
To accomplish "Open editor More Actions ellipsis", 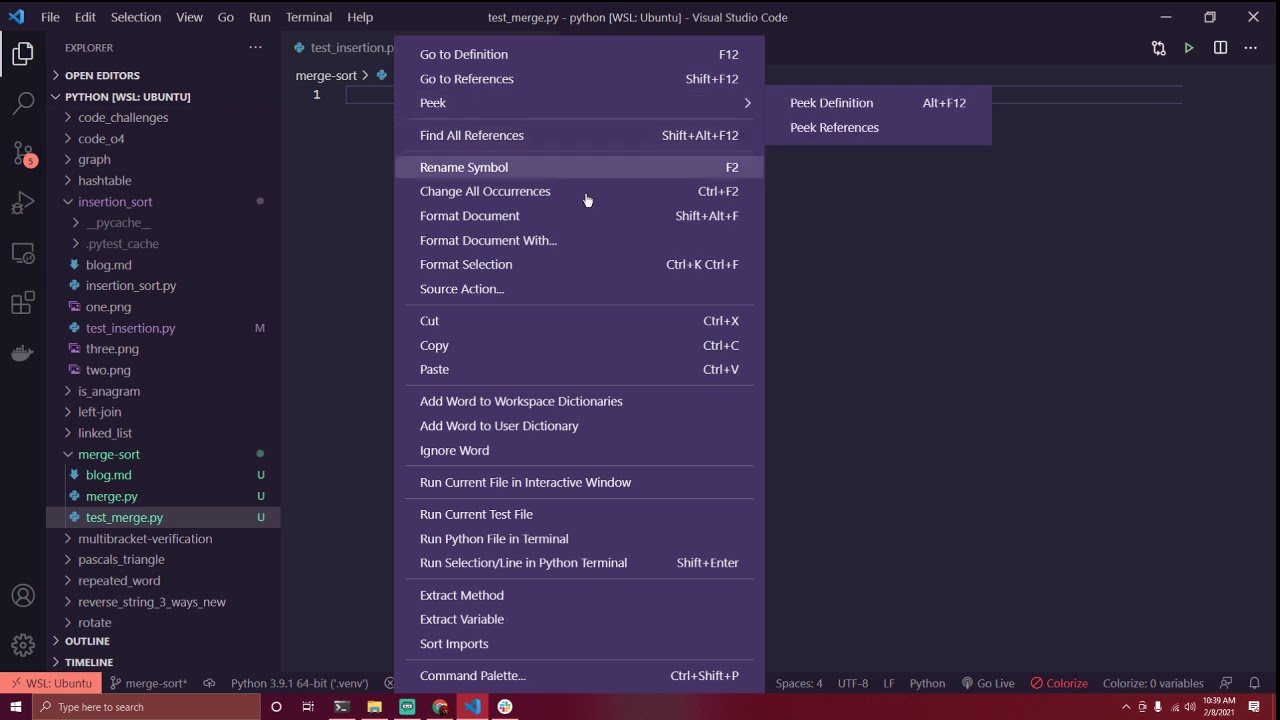I will [x=1250, y=47].
